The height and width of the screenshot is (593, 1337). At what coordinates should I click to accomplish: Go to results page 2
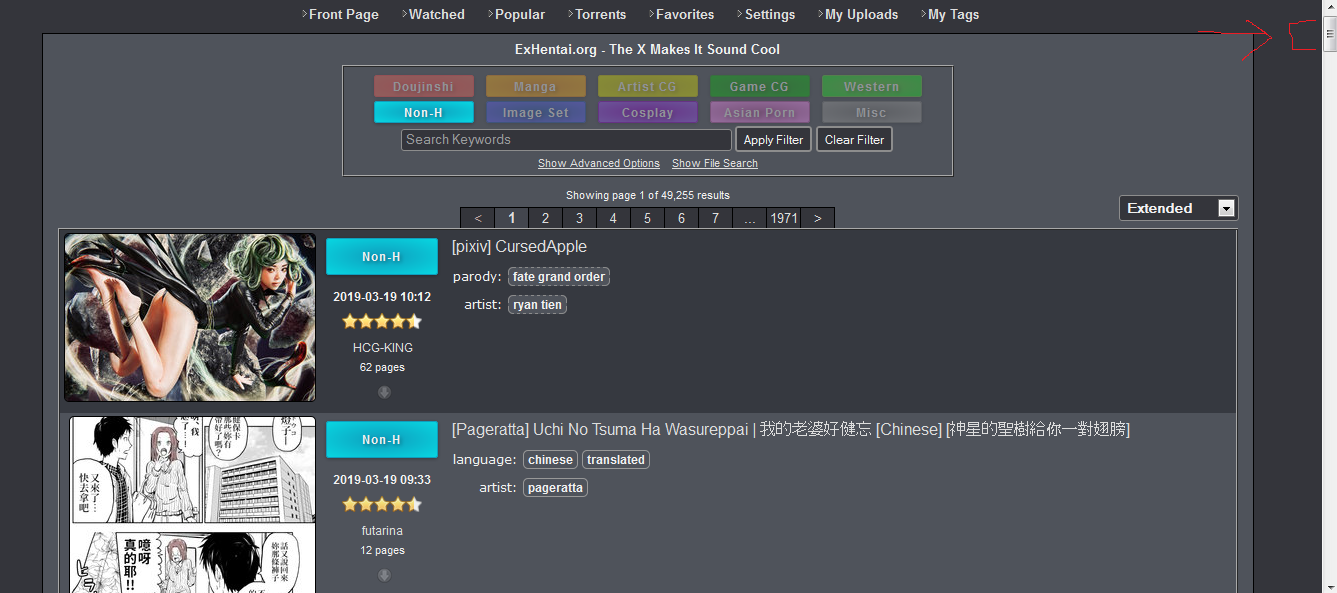tap(545, 218)
